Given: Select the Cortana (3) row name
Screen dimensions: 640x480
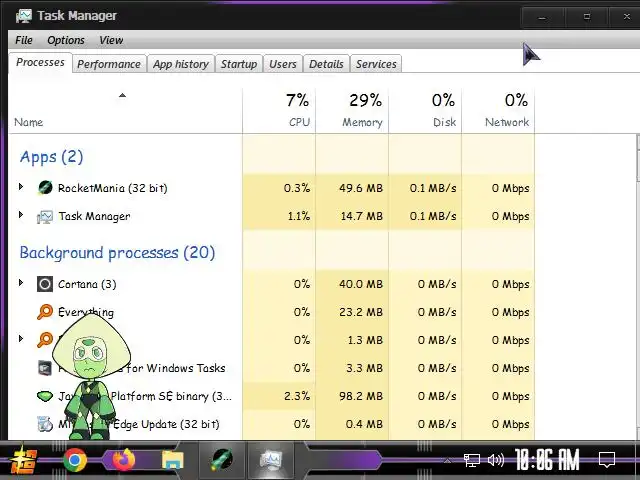Looking at the screenshot, I should 87,284.
